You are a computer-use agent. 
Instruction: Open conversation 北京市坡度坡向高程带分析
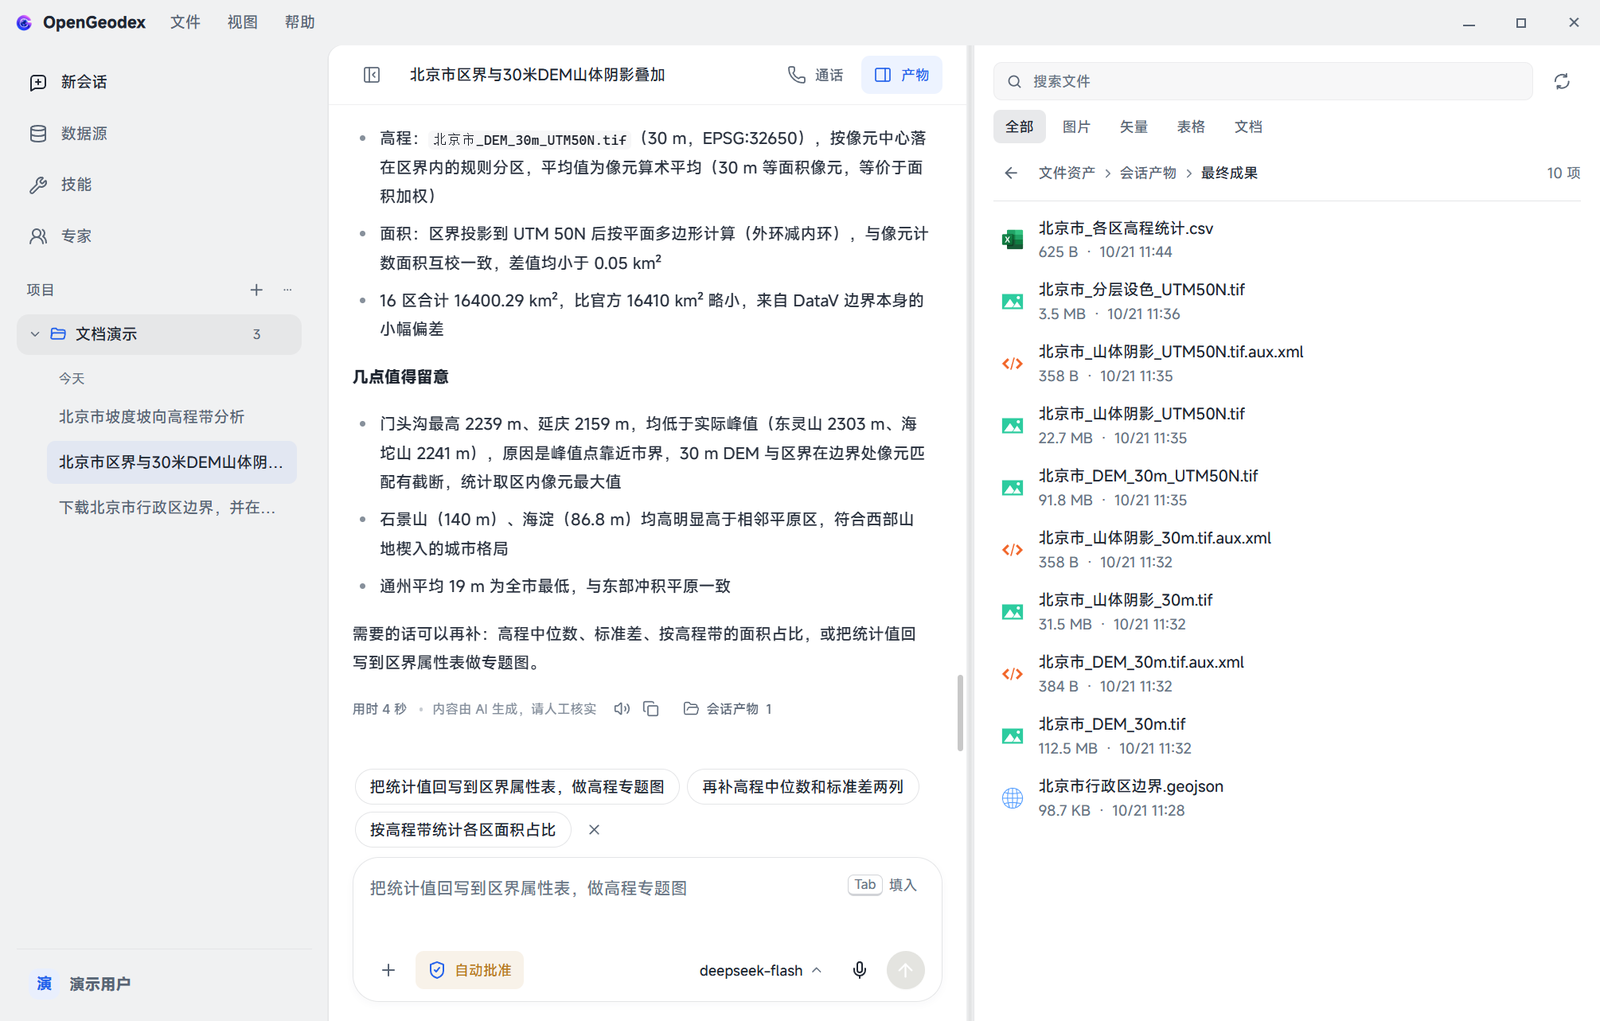point(151,417)
